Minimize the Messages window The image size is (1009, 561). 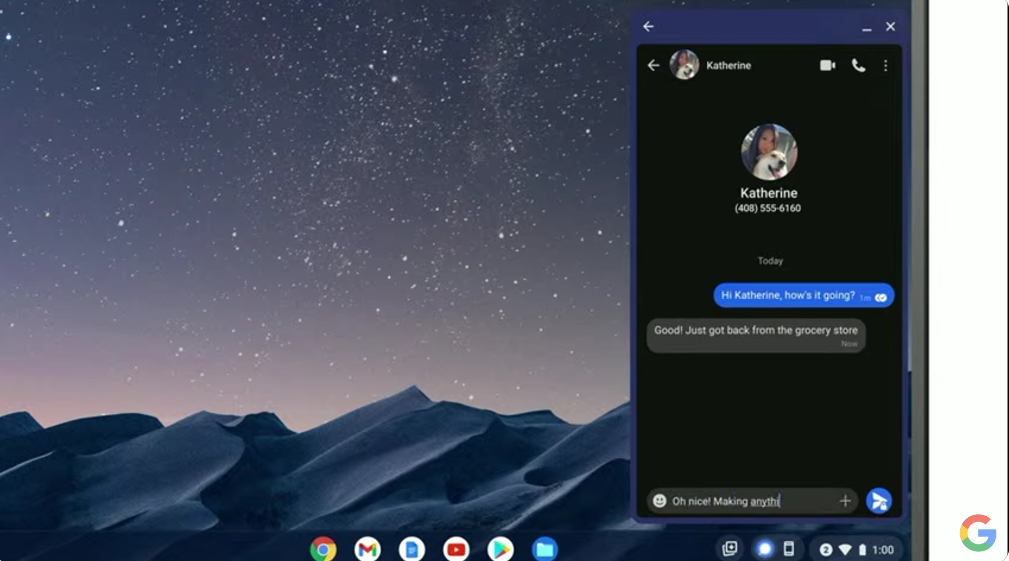tap(867, 28)
